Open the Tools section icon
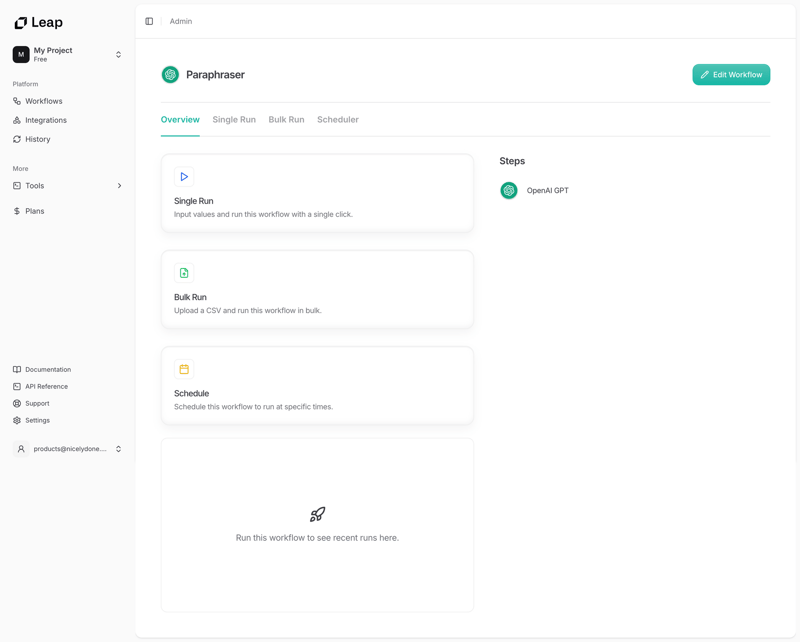The image size is (800, 642). coord(16,185)
